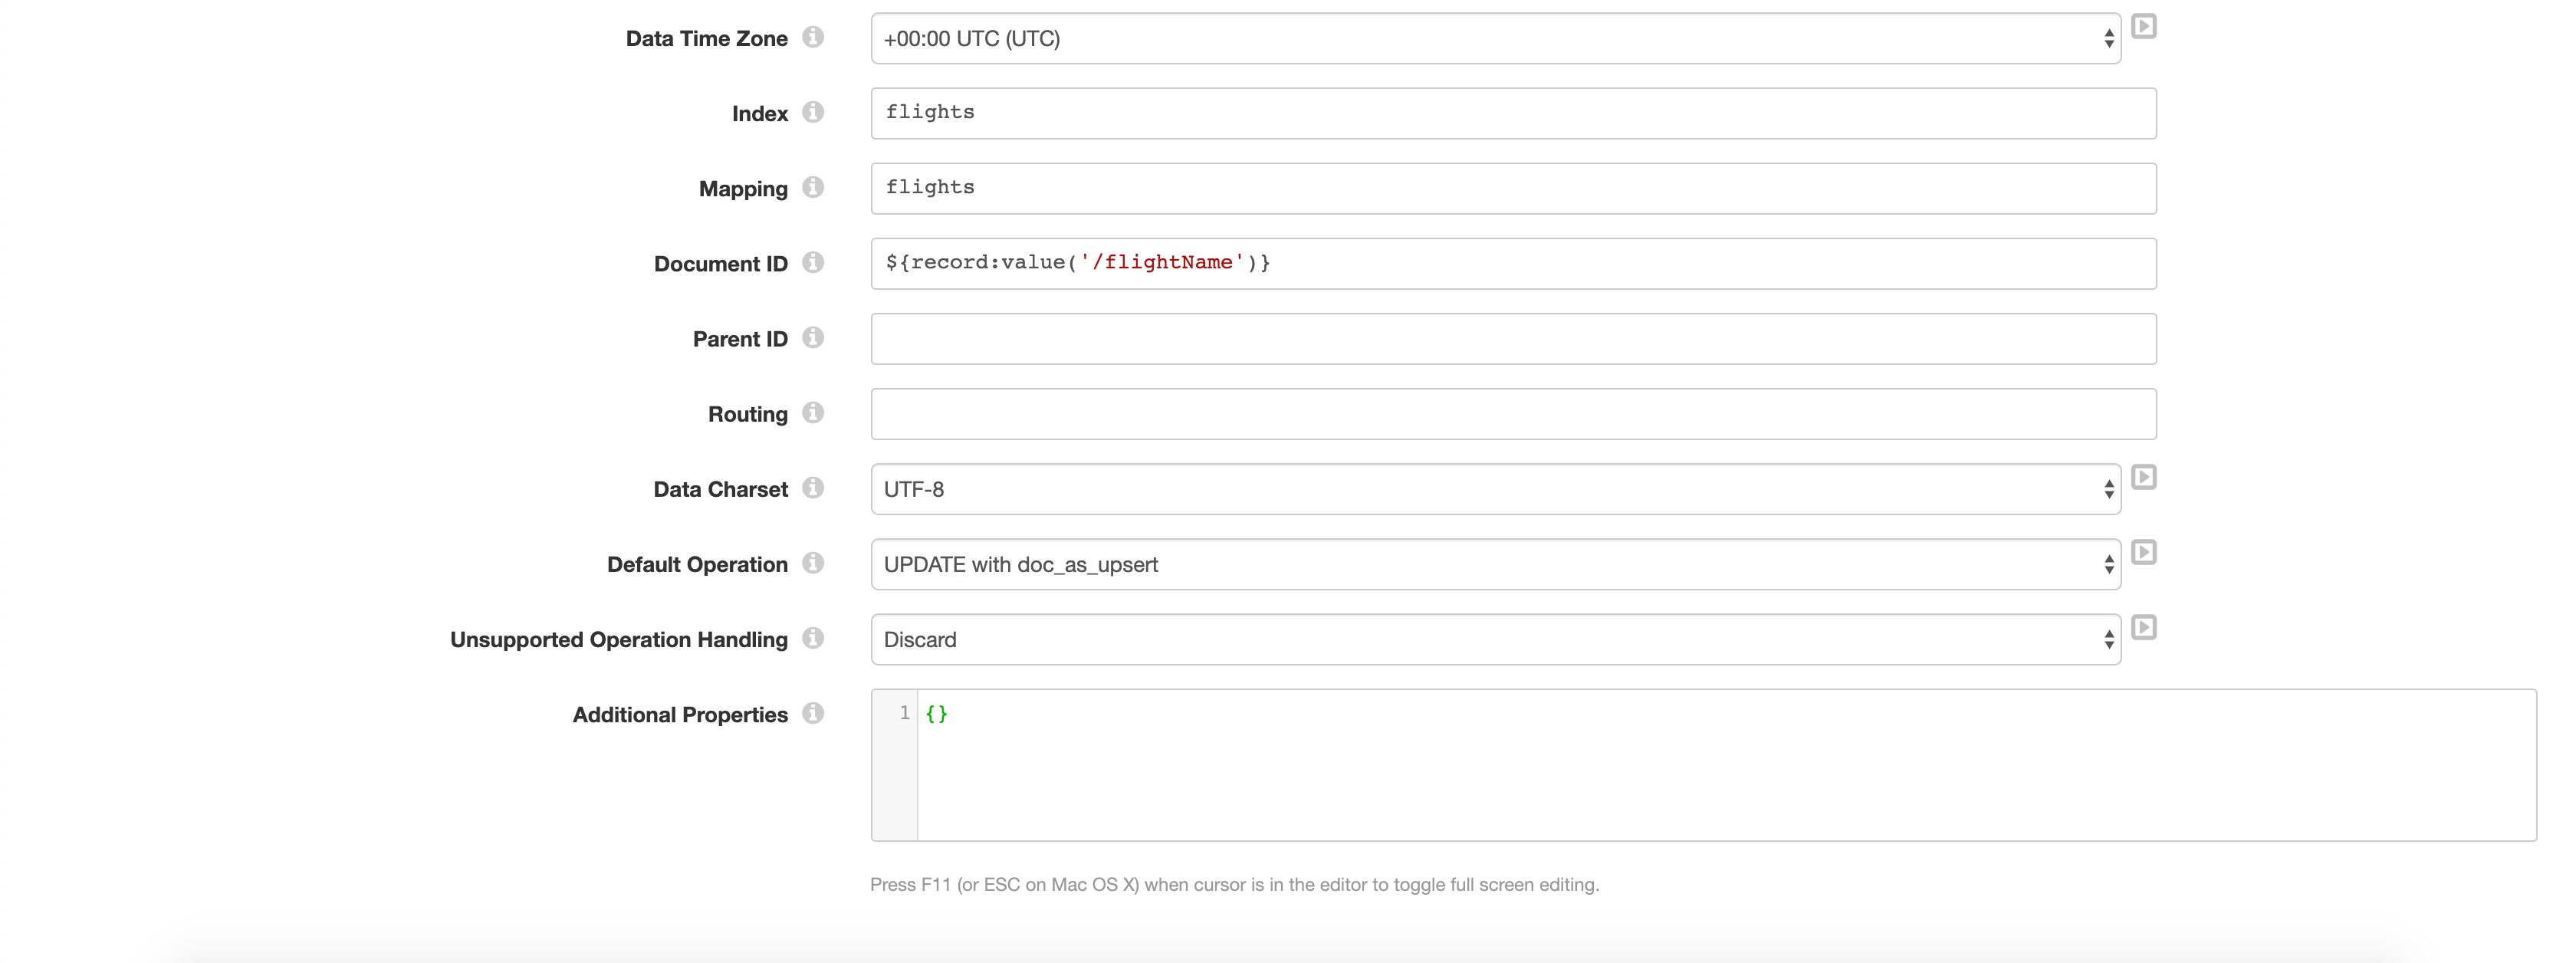Viewport: 2576px width, 963px height.
Task: Open preview for Data Time Zone setting
Action: coord(2144,27)
